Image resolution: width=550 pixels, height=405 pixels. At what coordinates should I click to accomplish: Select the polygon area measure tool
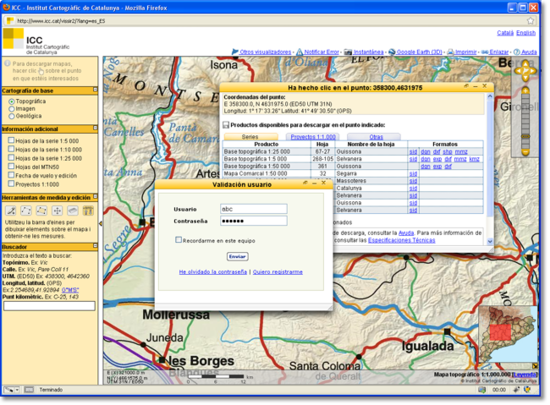point(42,210)
